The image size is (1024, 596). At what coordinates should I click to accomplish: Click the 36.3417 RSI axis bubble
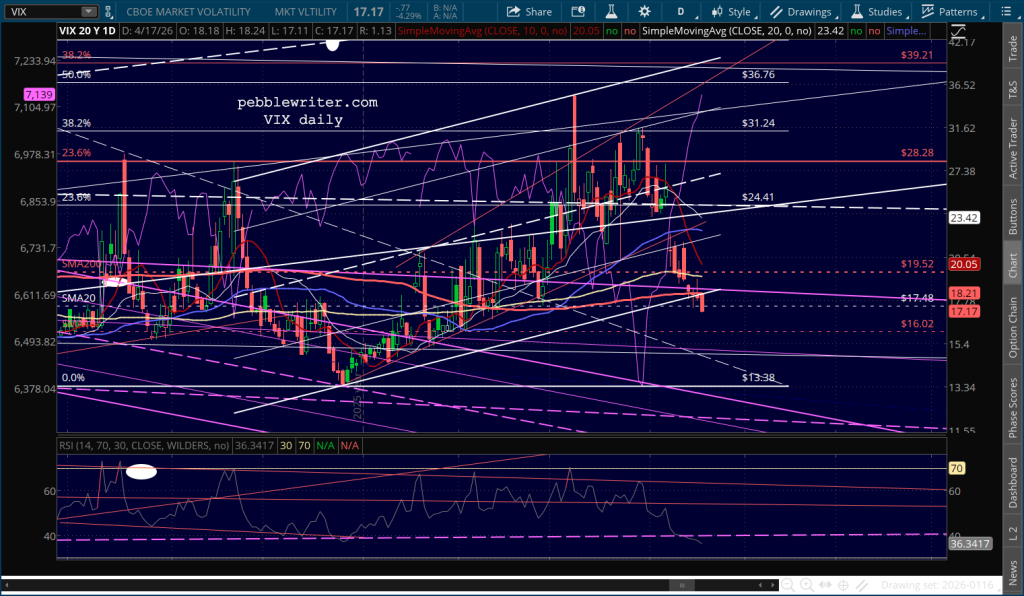point(970,544)
